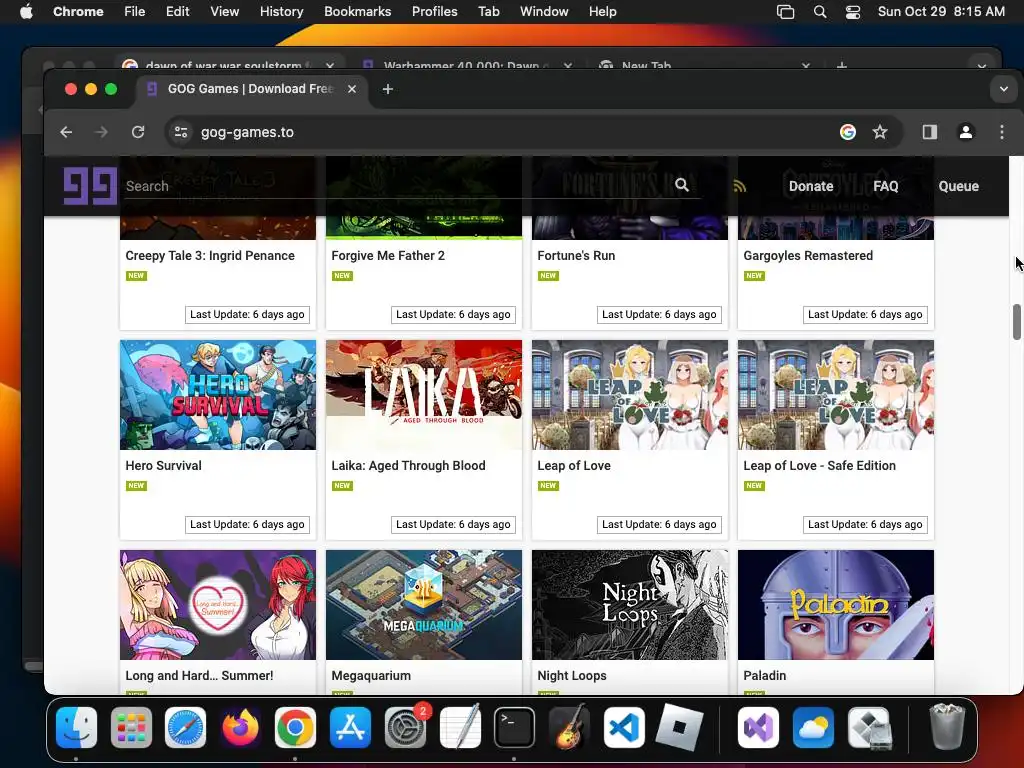Open the Profiles menu
The width and height of the screenshot is (1024, 768).
(x=434, y=12)
